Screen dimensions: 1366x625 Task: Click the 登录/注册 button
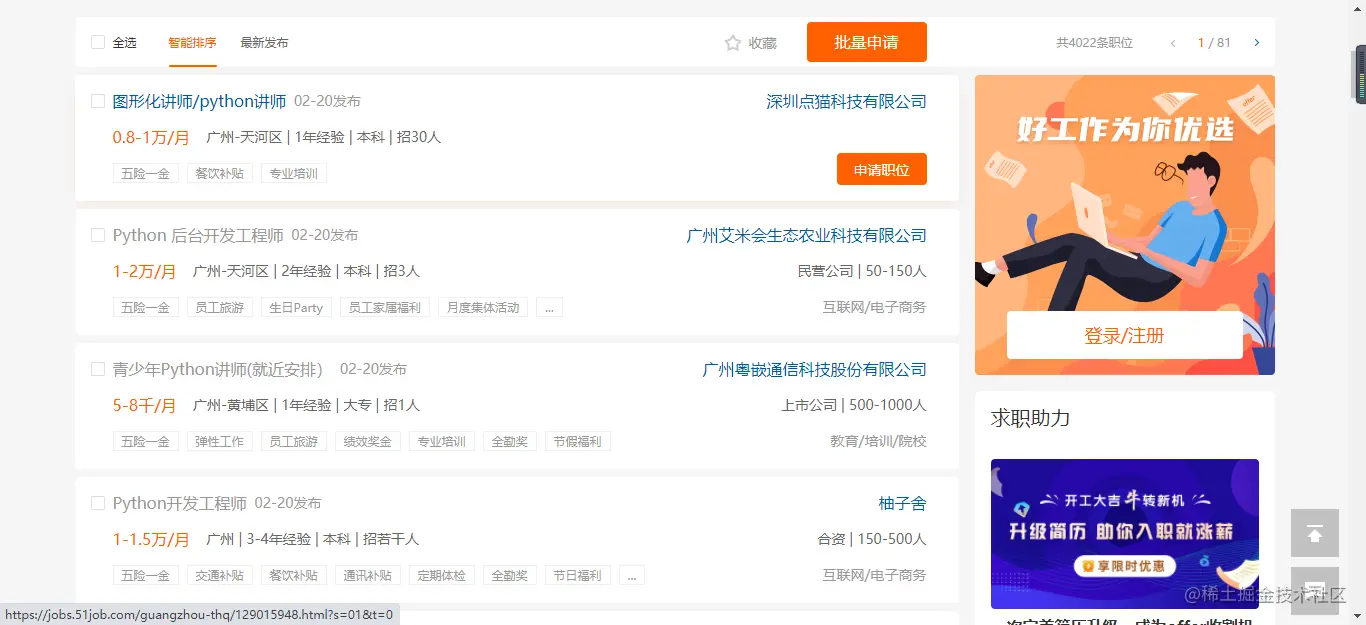tap(1124, 335)
